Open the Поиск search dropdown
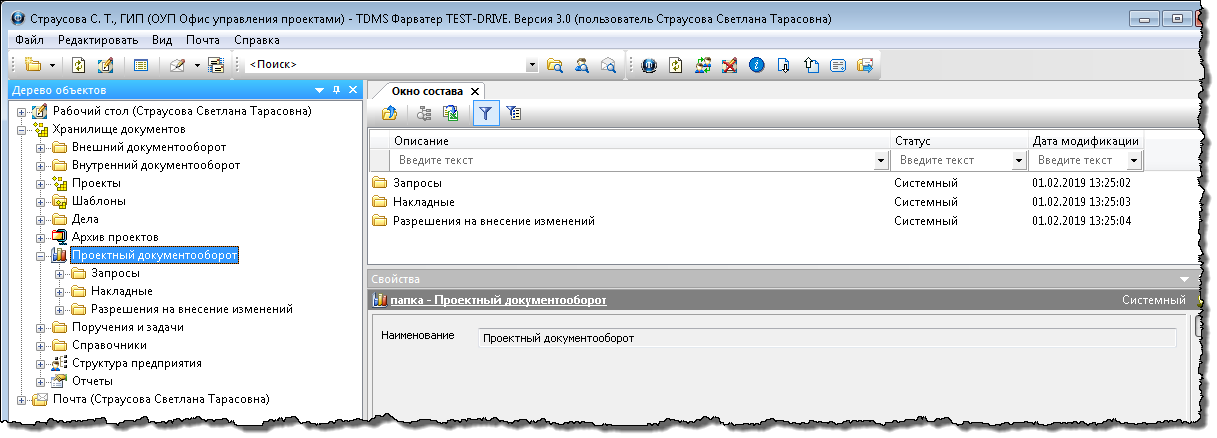1217x438 pixels. coord(532,65)
